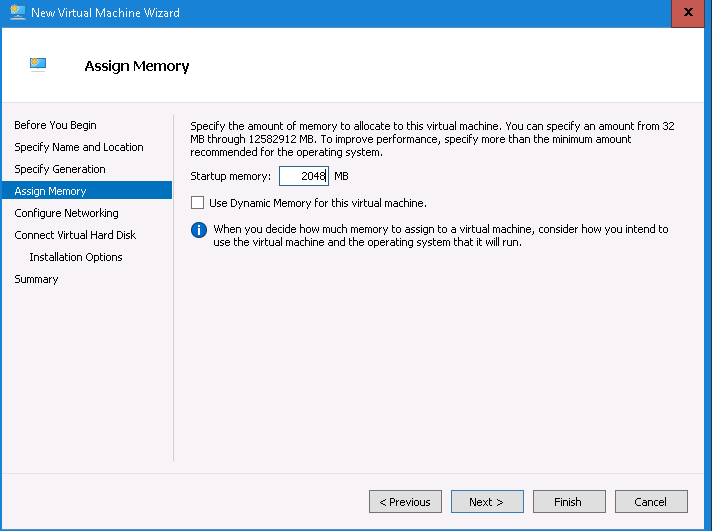Click the Finish button
712x531 pixels.
[569, 502]
